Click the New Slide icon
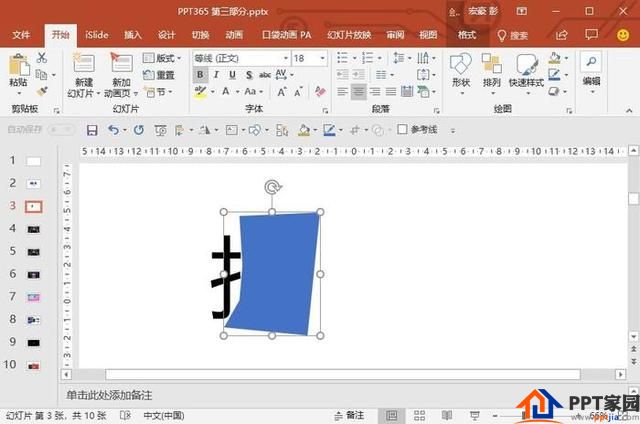Screen dimensions: 640x424 pos(84,62)
